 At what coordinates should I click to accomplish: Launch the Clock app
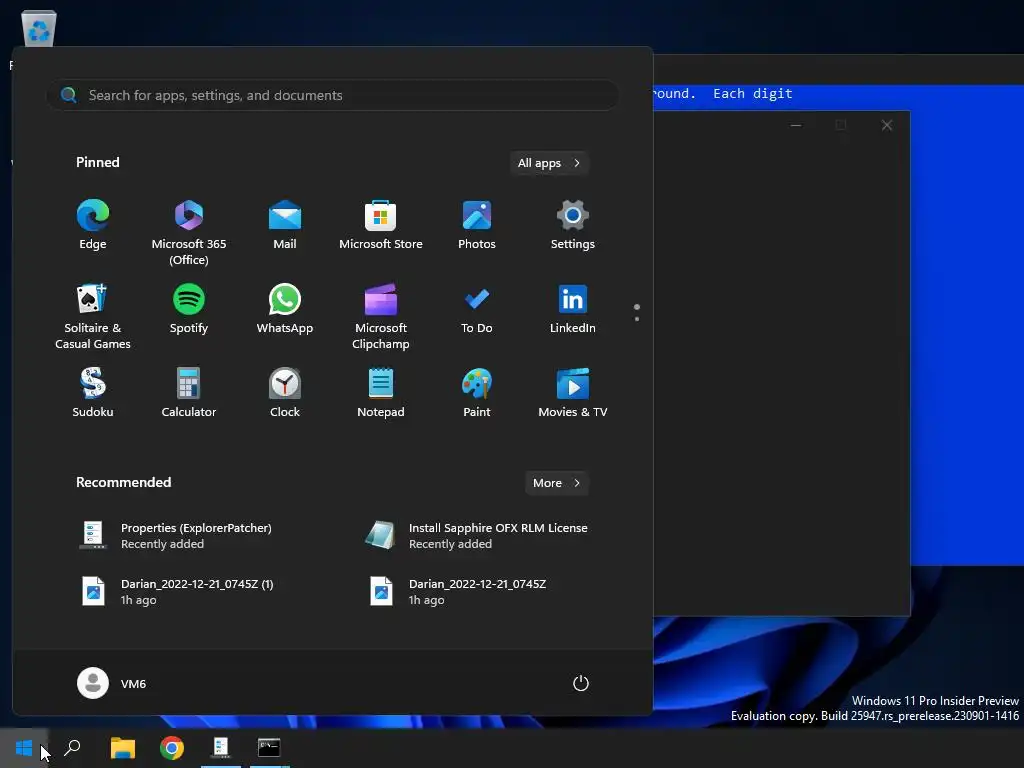click(x=285, y=393)
